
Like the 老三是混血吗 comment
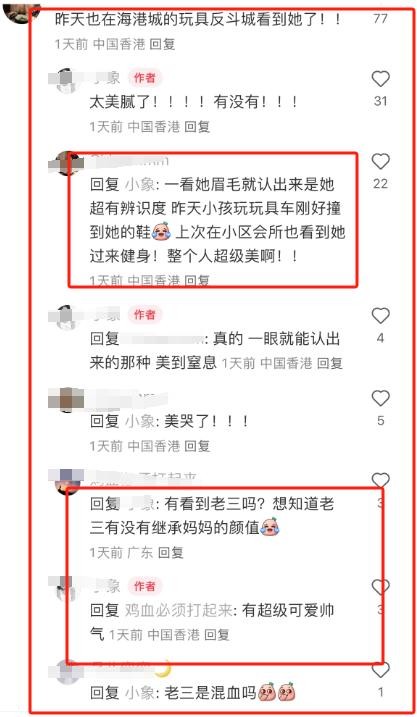380,670
